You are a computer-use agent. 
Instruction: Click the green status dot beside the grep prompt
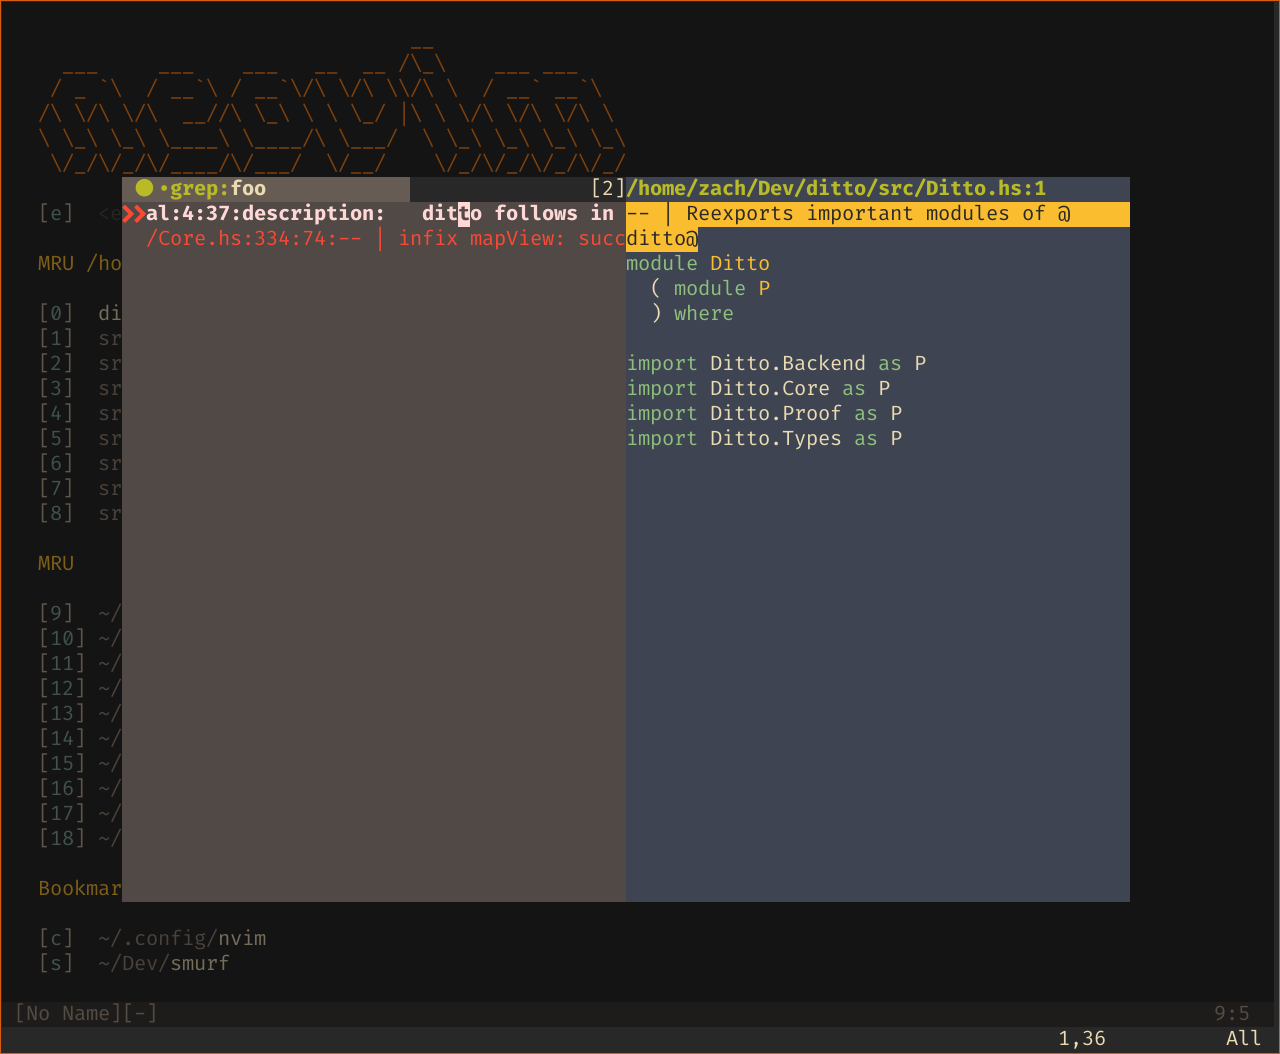coord(143,188)
